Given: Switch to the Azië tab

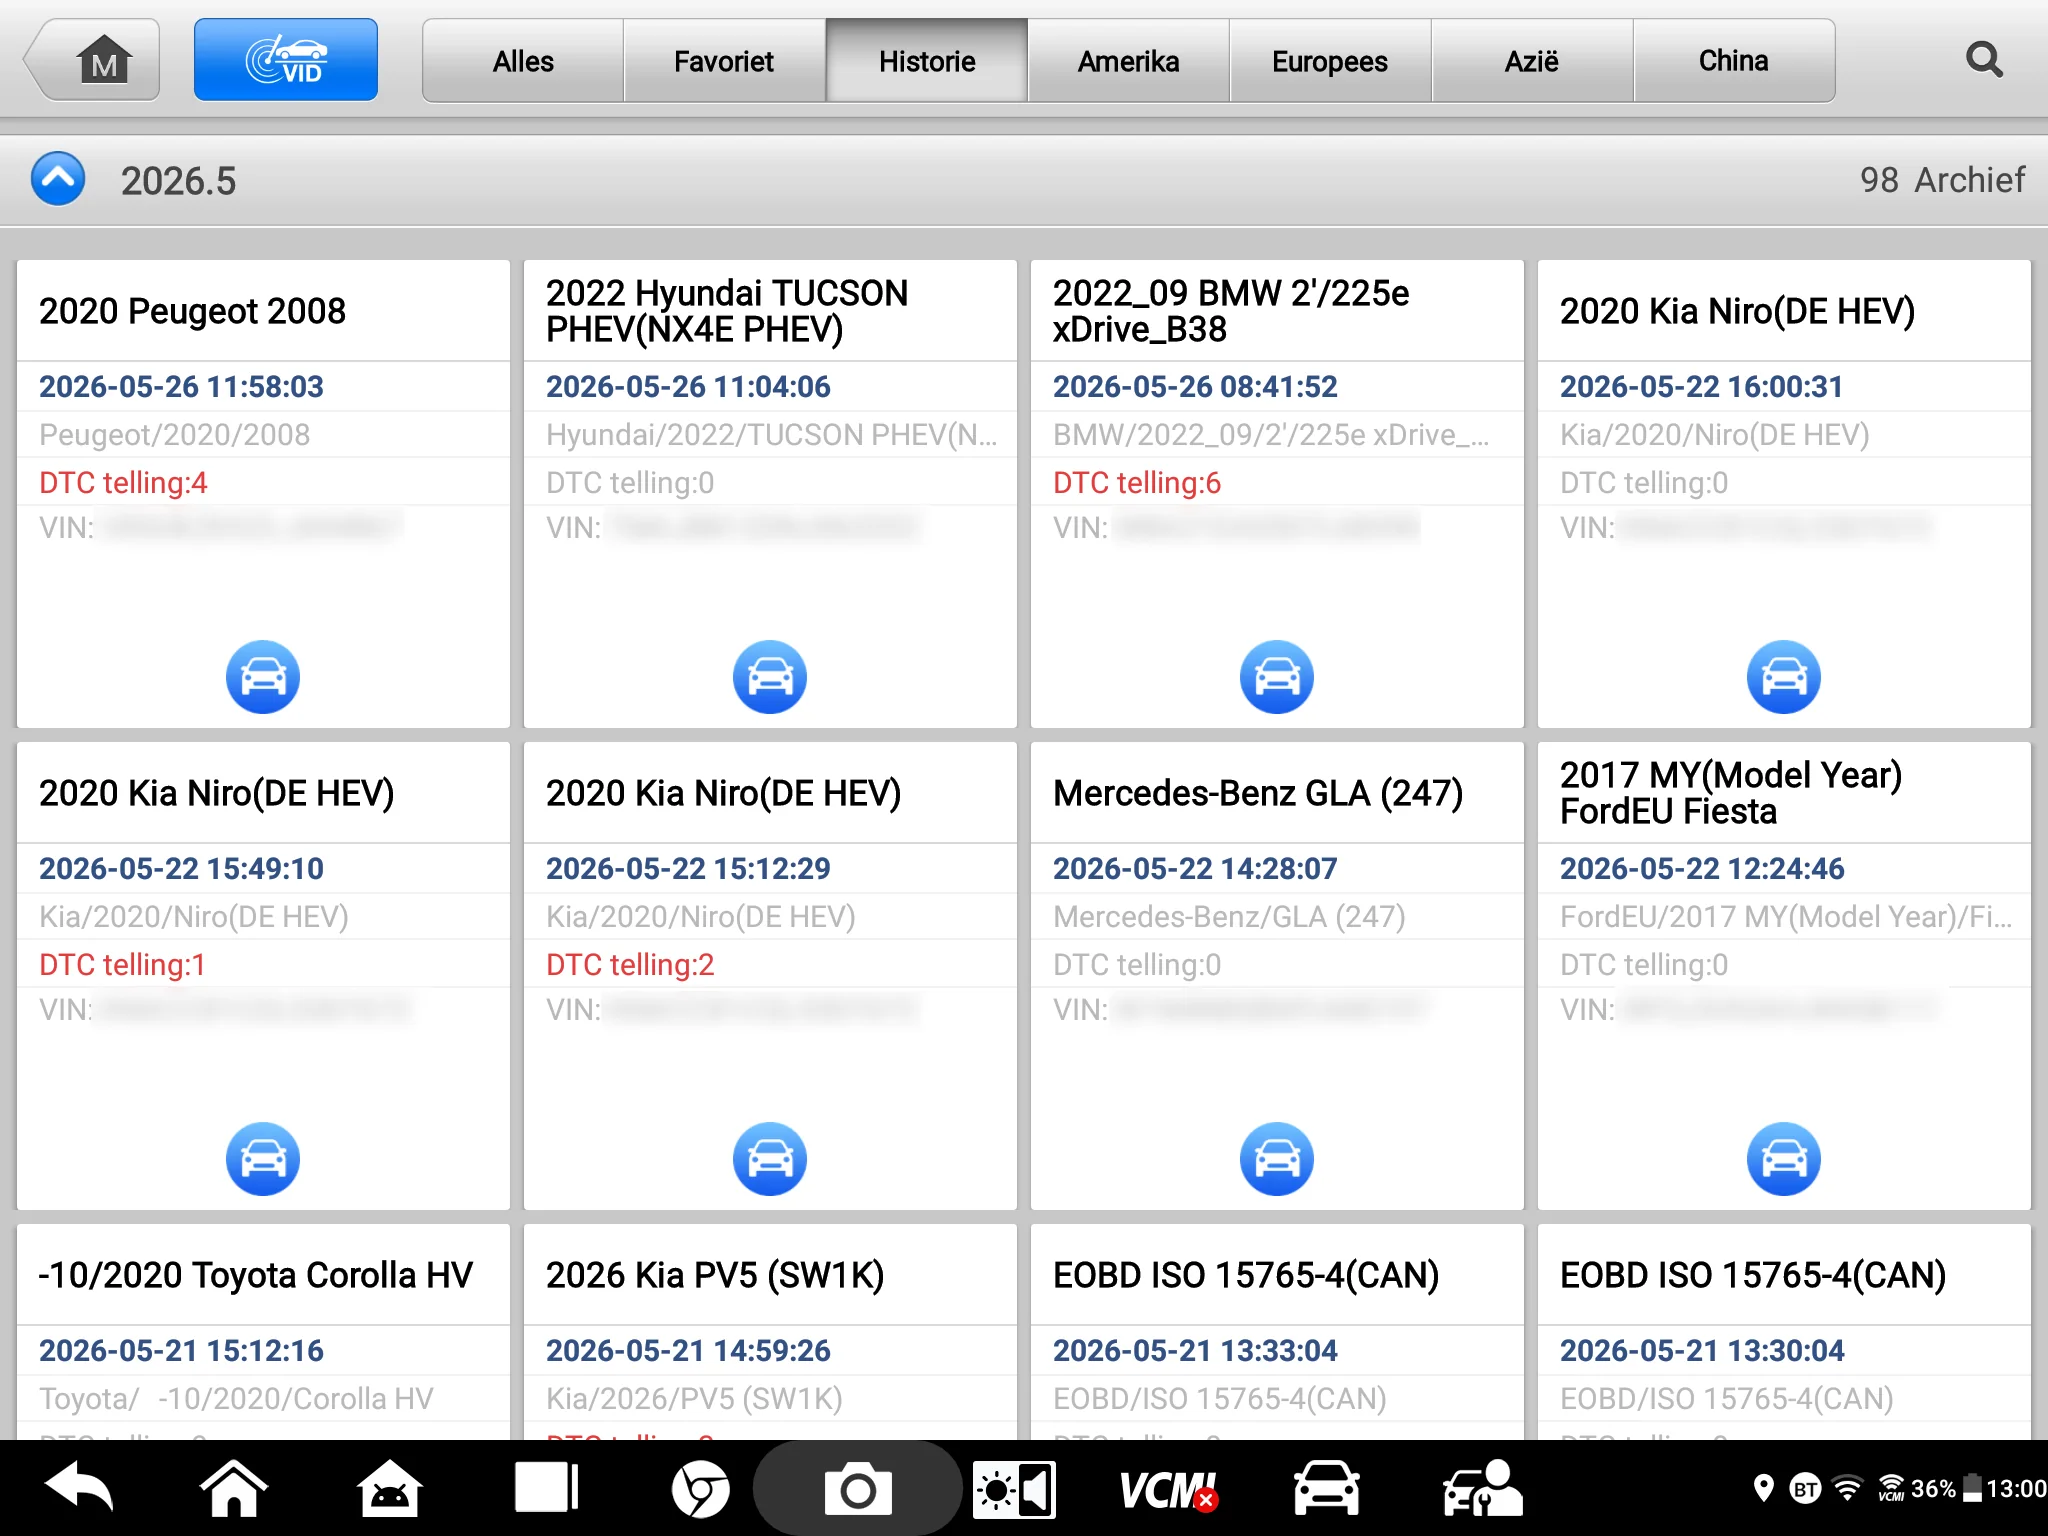Looking at the screenshot, I should point(1532,61).
